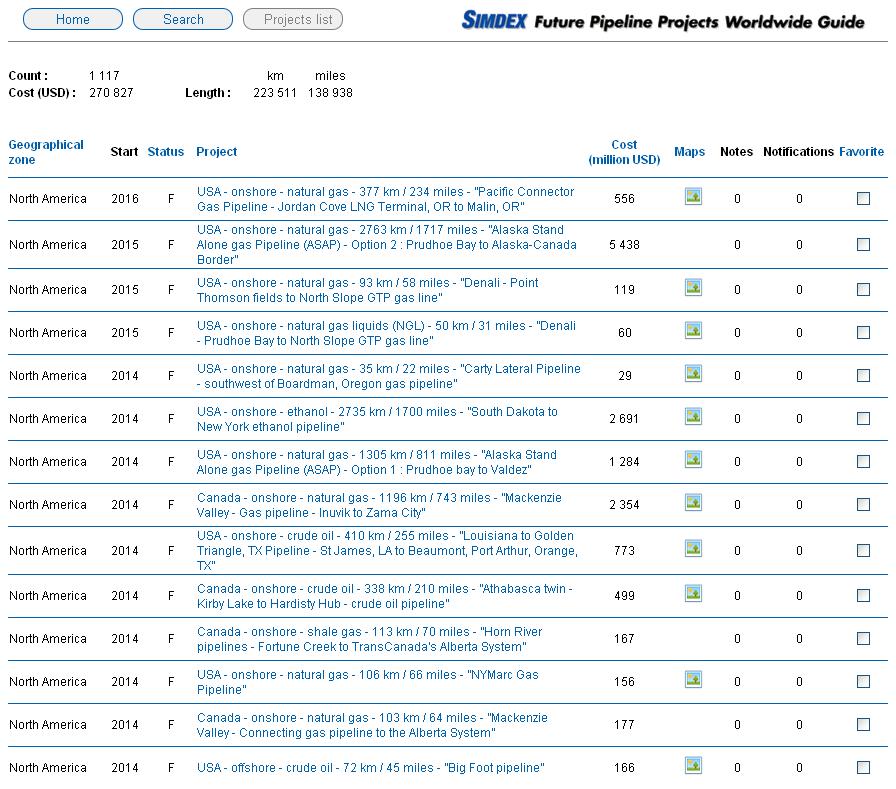Viewport: 896px width, 789px height.
Task: Open map for Louisiana to Golden Triangle pipeline
Action: [x=693, y=548]
